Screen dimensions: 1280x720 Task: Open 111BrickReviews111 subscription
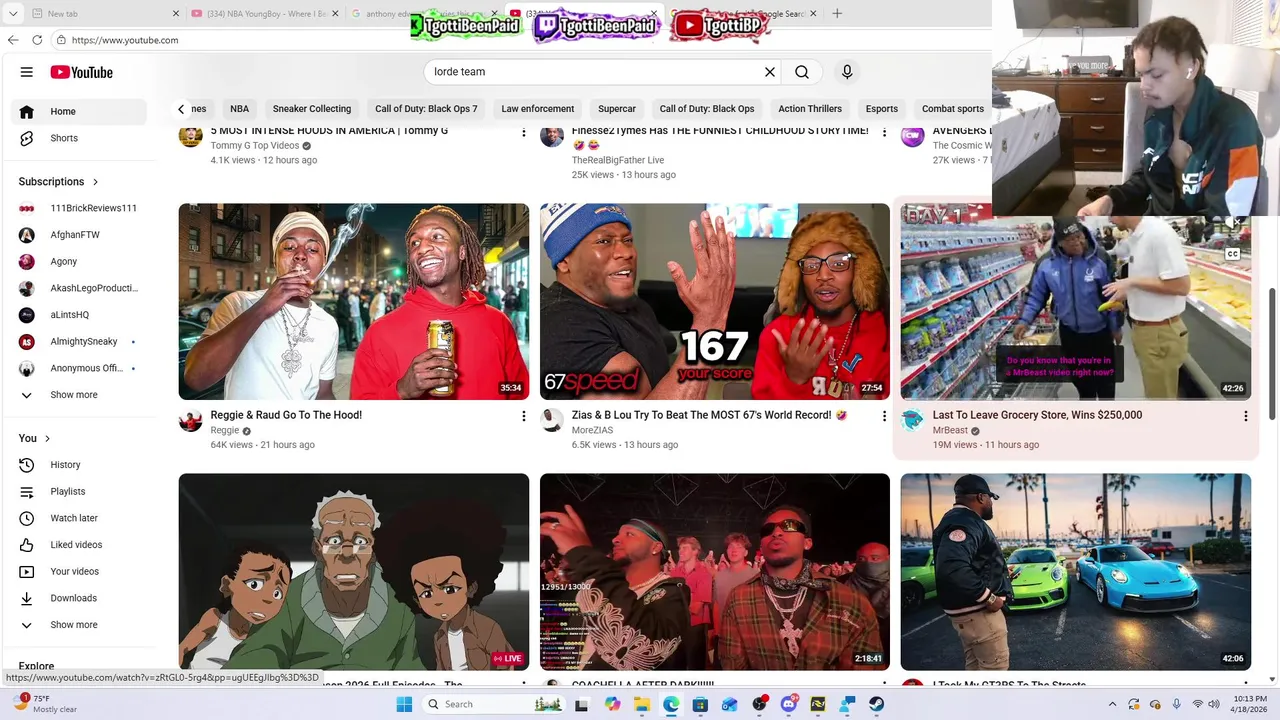[78, 208]
